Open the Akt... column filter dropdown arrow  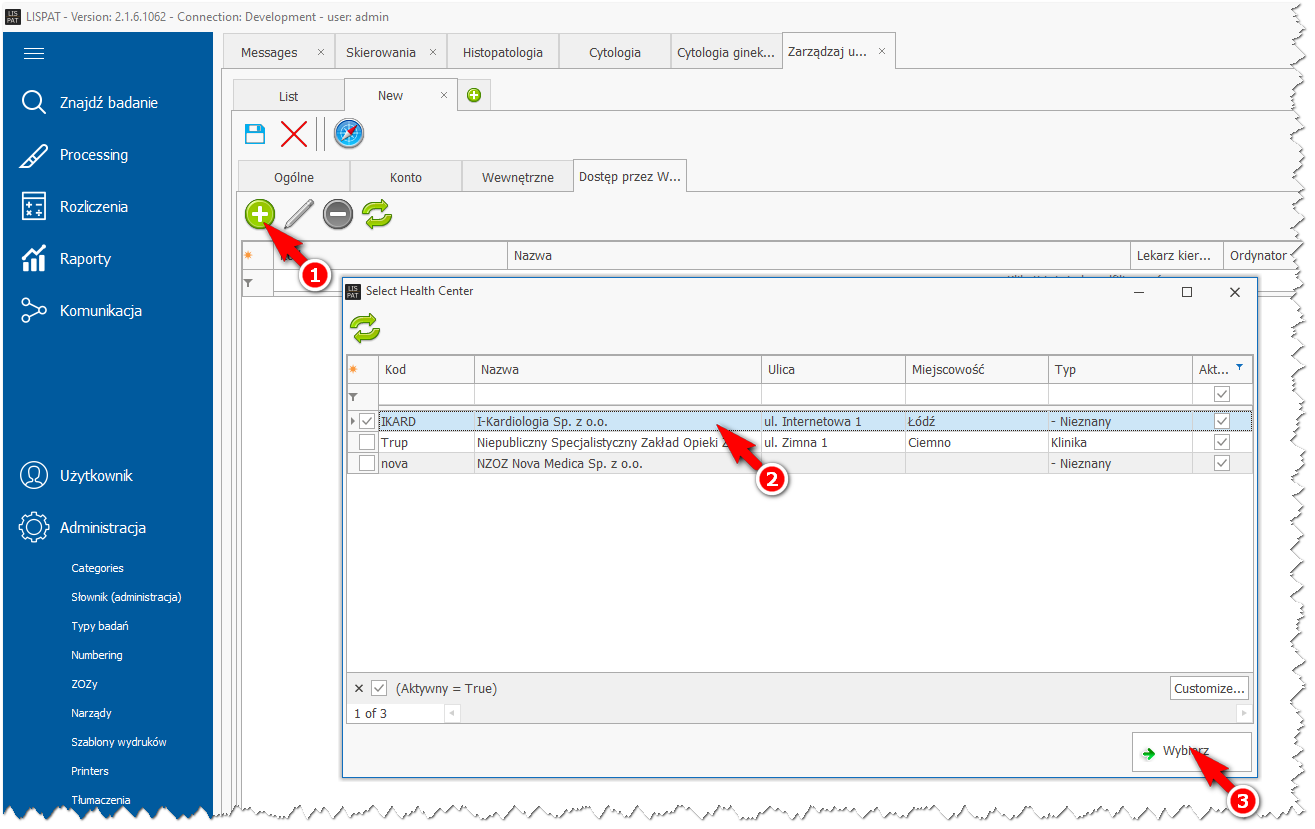(x=1240, y=368)
